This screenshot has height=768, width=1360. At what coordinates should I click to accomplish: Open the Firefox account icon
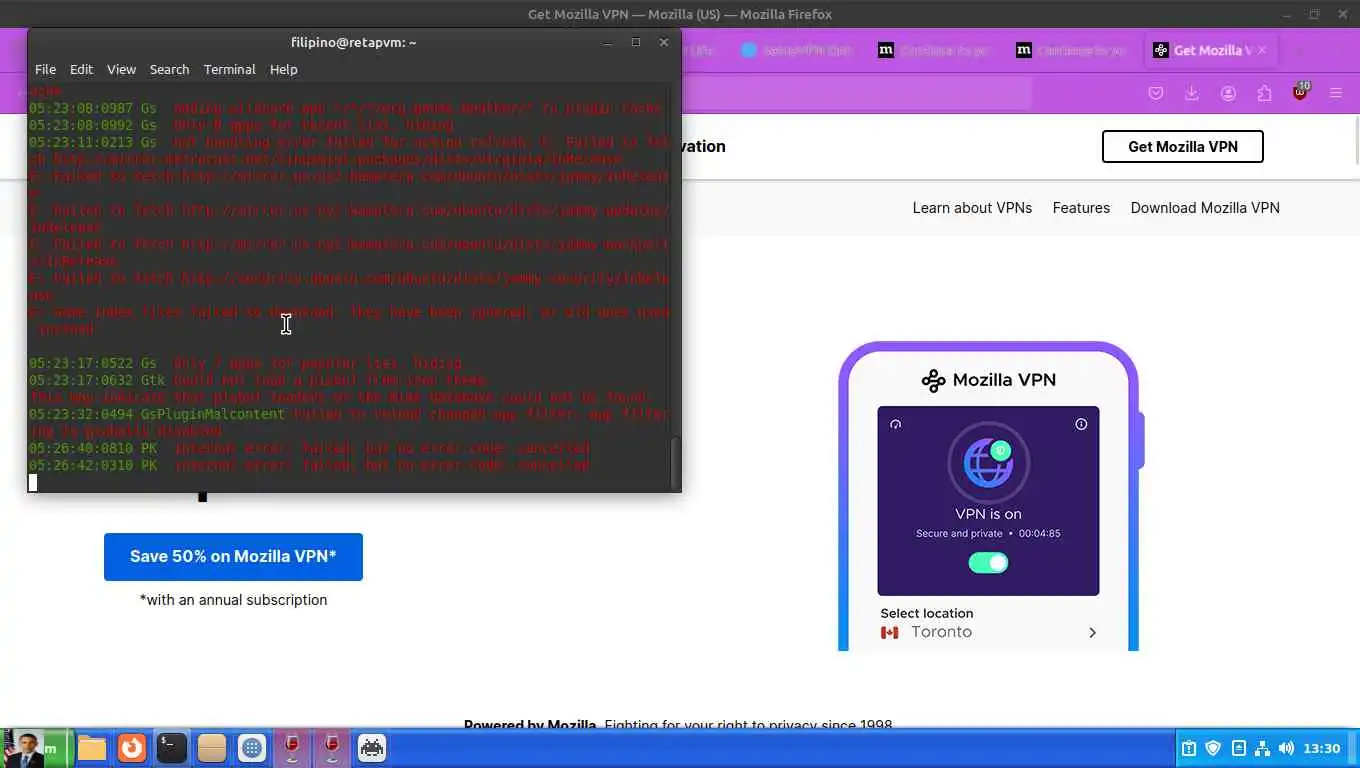click(x=1228, y=93)
